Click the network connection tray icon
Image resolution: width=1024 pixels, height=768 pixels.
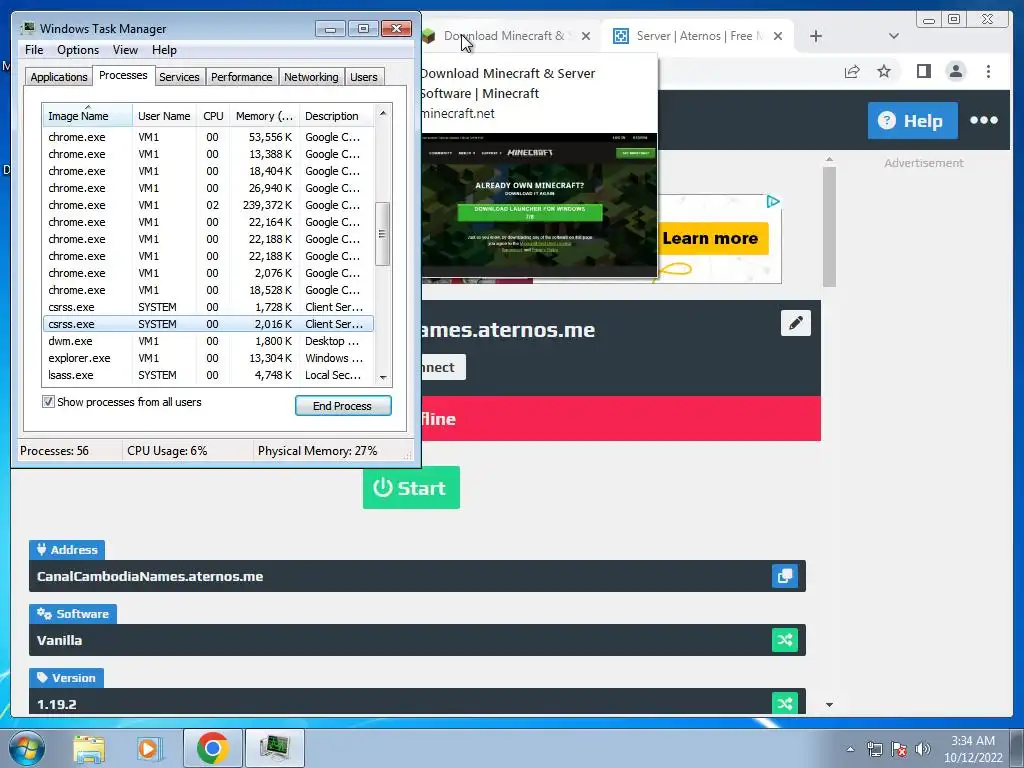pyautogui.click(x=874, y=749)
